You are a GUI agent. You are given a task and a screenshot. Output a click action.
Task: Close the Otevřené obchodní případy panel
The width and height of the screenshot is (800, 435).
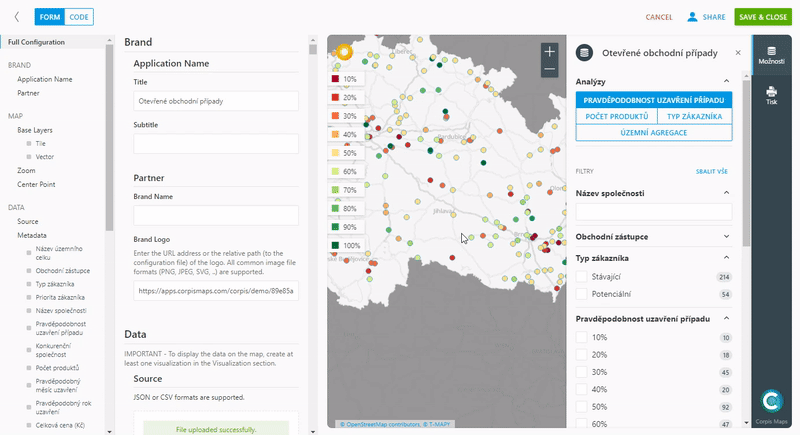point(738,53)
